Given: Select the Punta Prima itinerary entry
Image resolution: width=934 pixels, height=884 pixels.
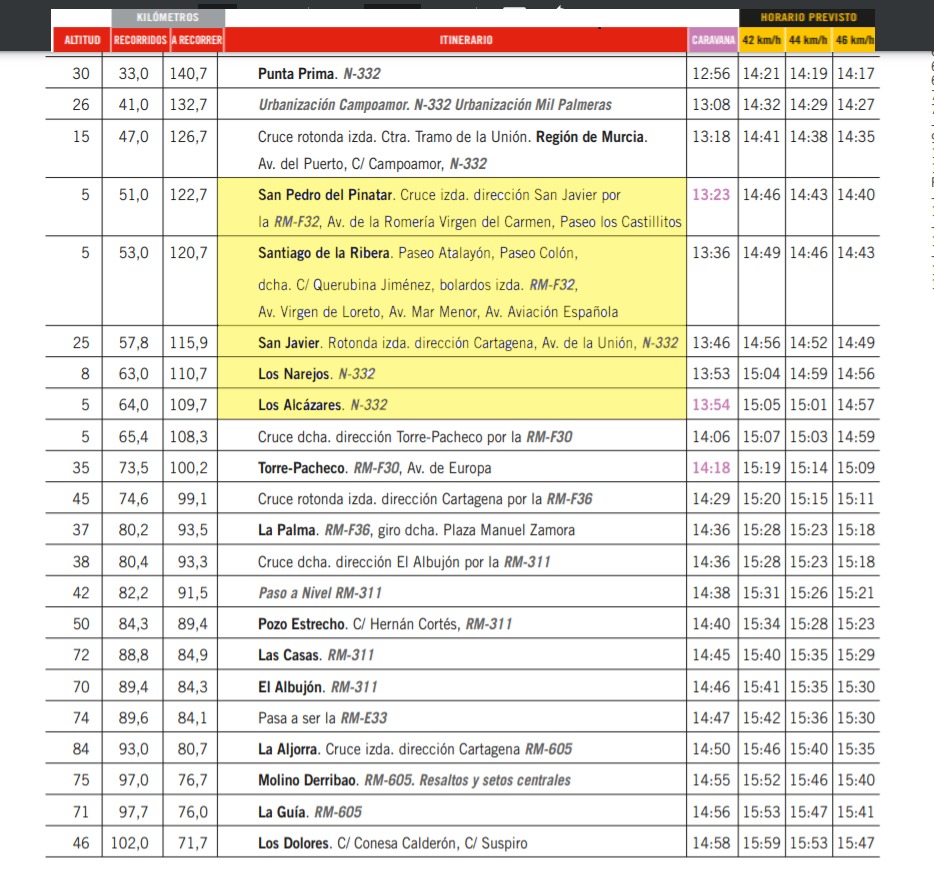Looking at the screenshot, I should pyautogui.click(x=319, y=74).
